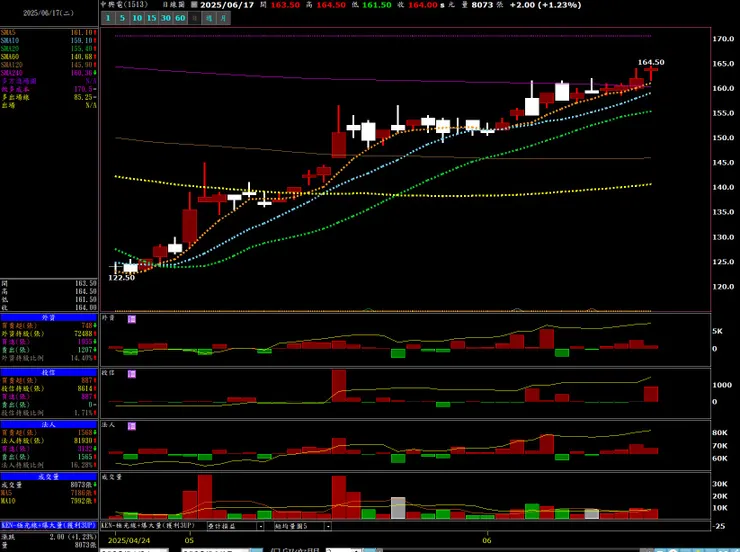
Task: Click the 法人持股比例 16.28% row
Action: tap(49, 465)
